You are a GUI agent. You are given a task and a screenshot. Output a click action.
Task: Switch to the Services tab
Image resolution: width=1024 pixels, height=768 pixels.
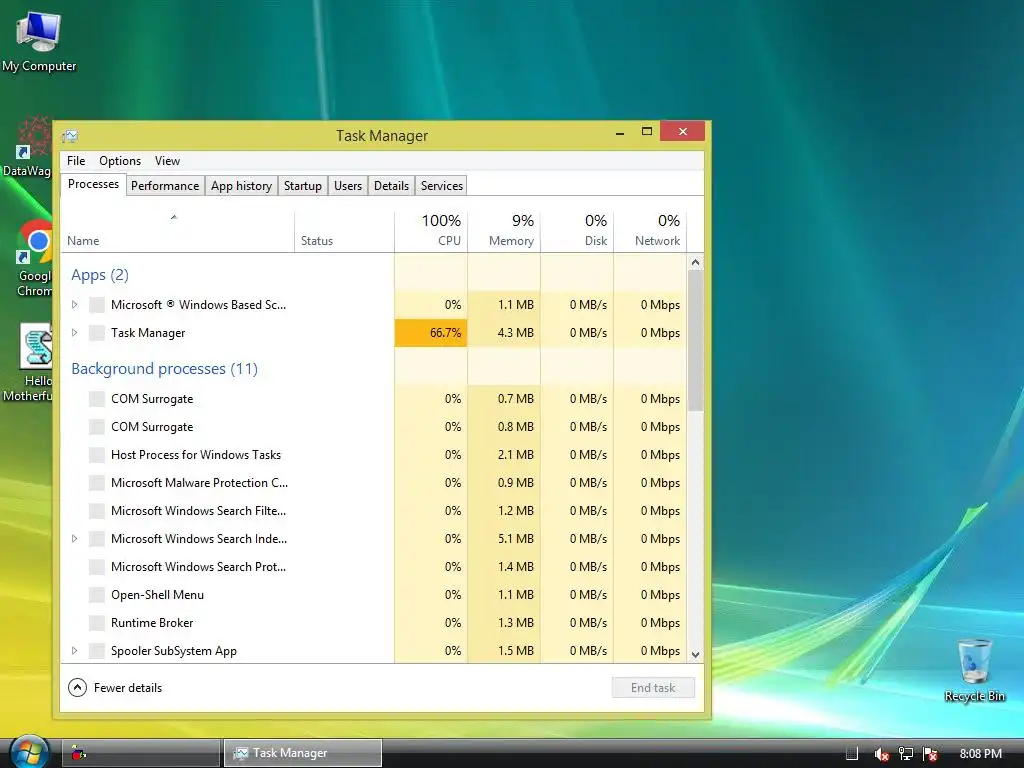click(442, 186)
